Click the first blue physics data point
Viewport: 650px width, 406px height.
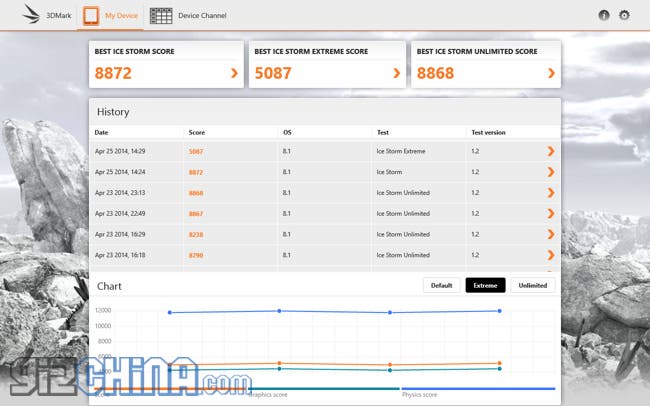170,312
